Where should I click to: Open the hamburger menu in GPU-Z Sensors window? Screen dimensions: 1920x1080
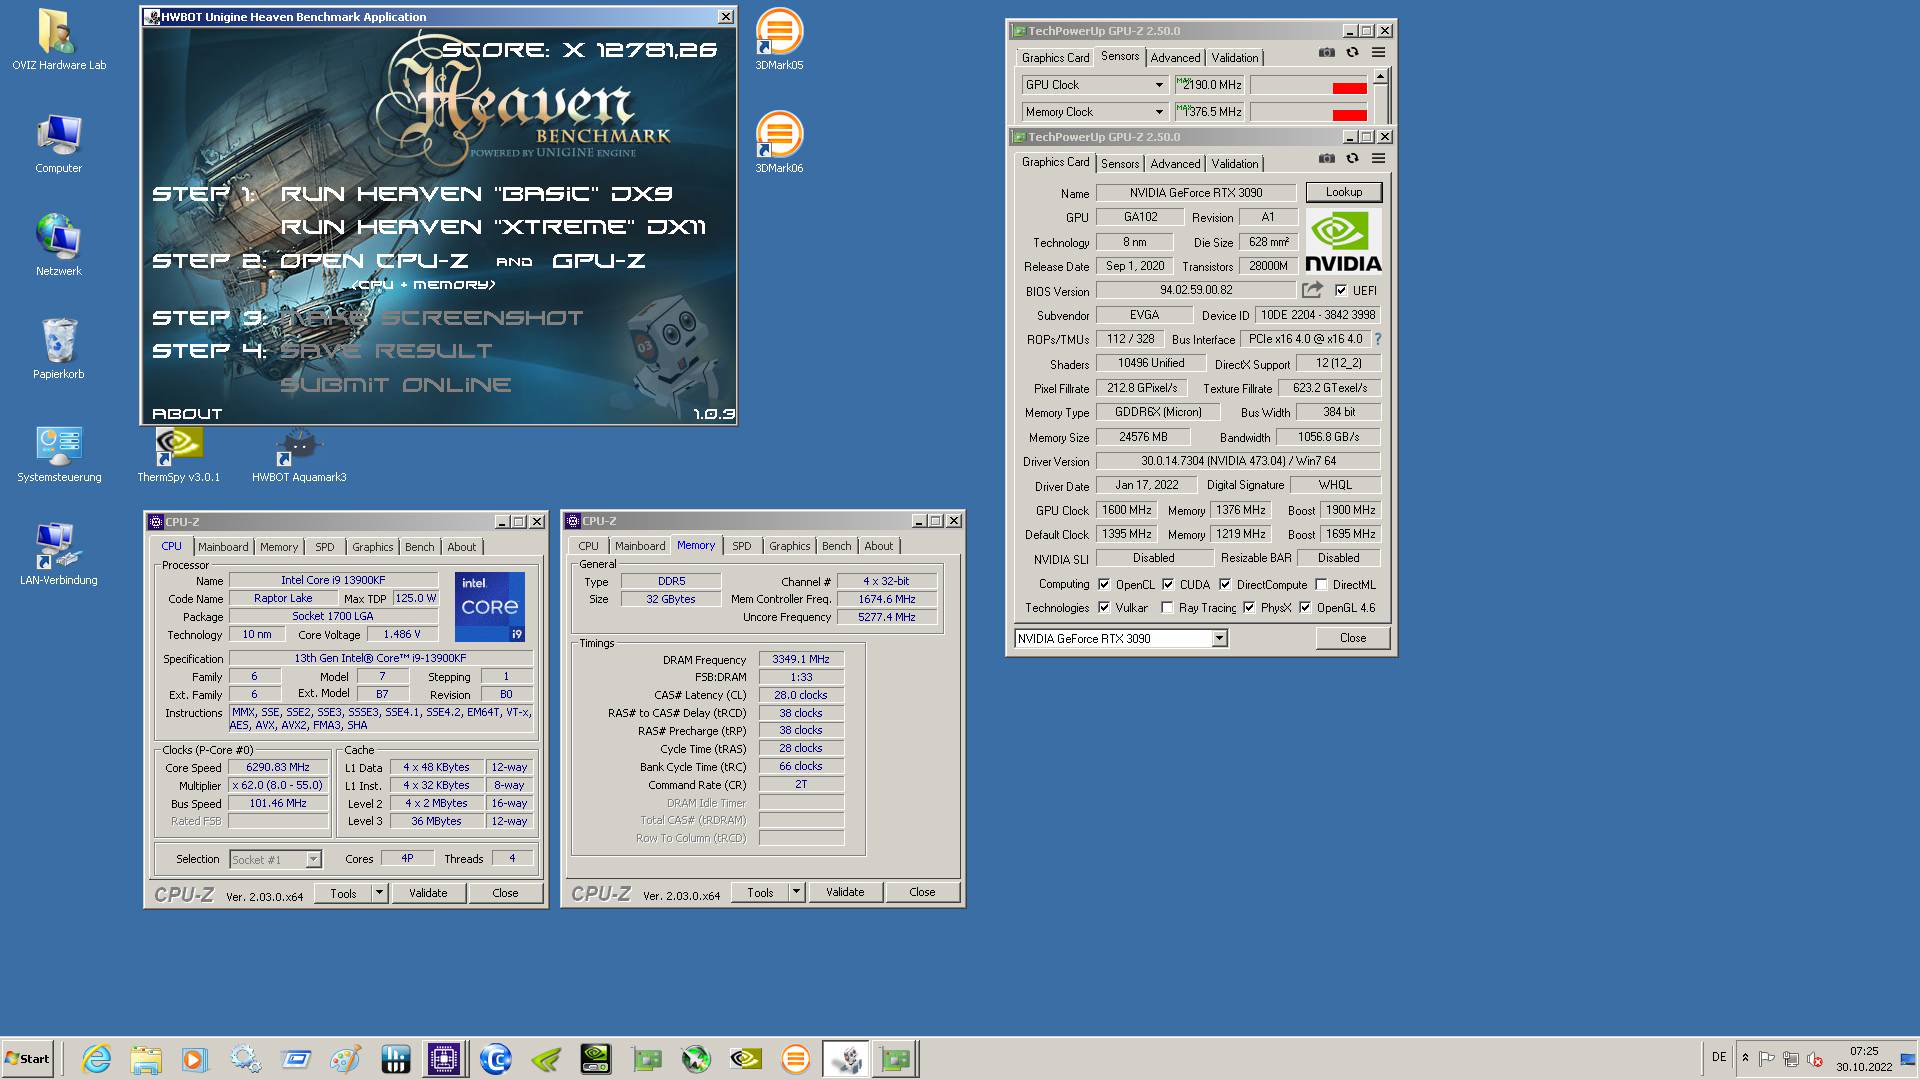coord(1378,52)
